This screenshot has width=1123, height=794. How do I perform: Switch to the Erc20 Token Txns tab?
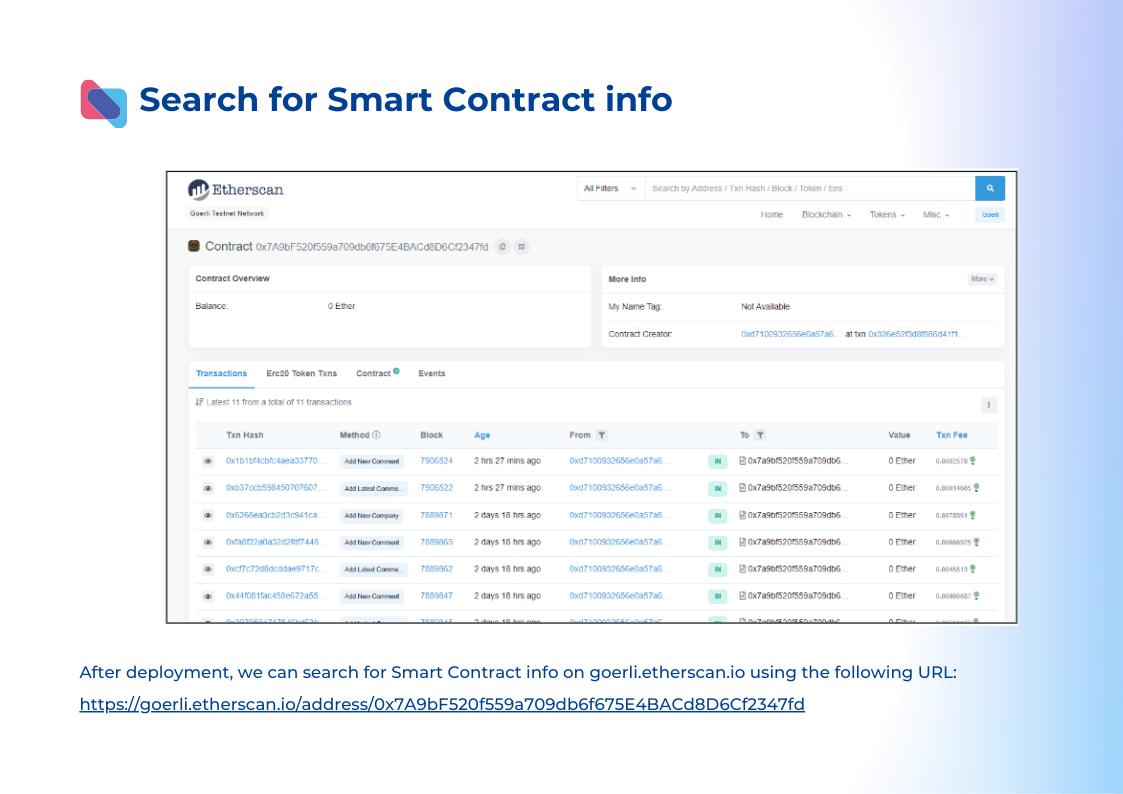pyautogui.click(x=301, y=373)
